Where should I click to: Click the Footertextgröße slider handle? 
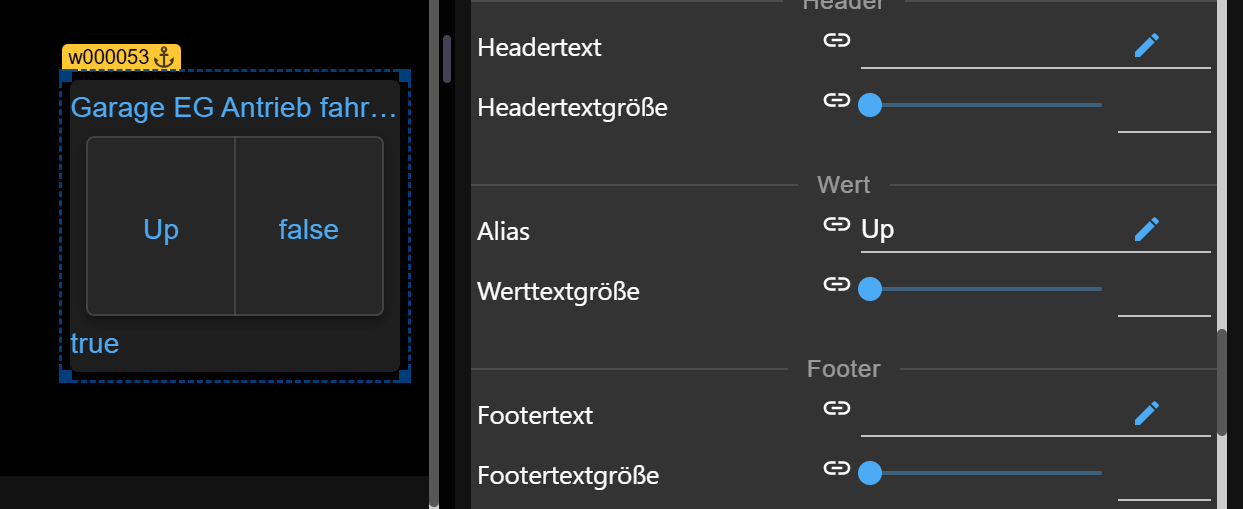tap(870, 473)
